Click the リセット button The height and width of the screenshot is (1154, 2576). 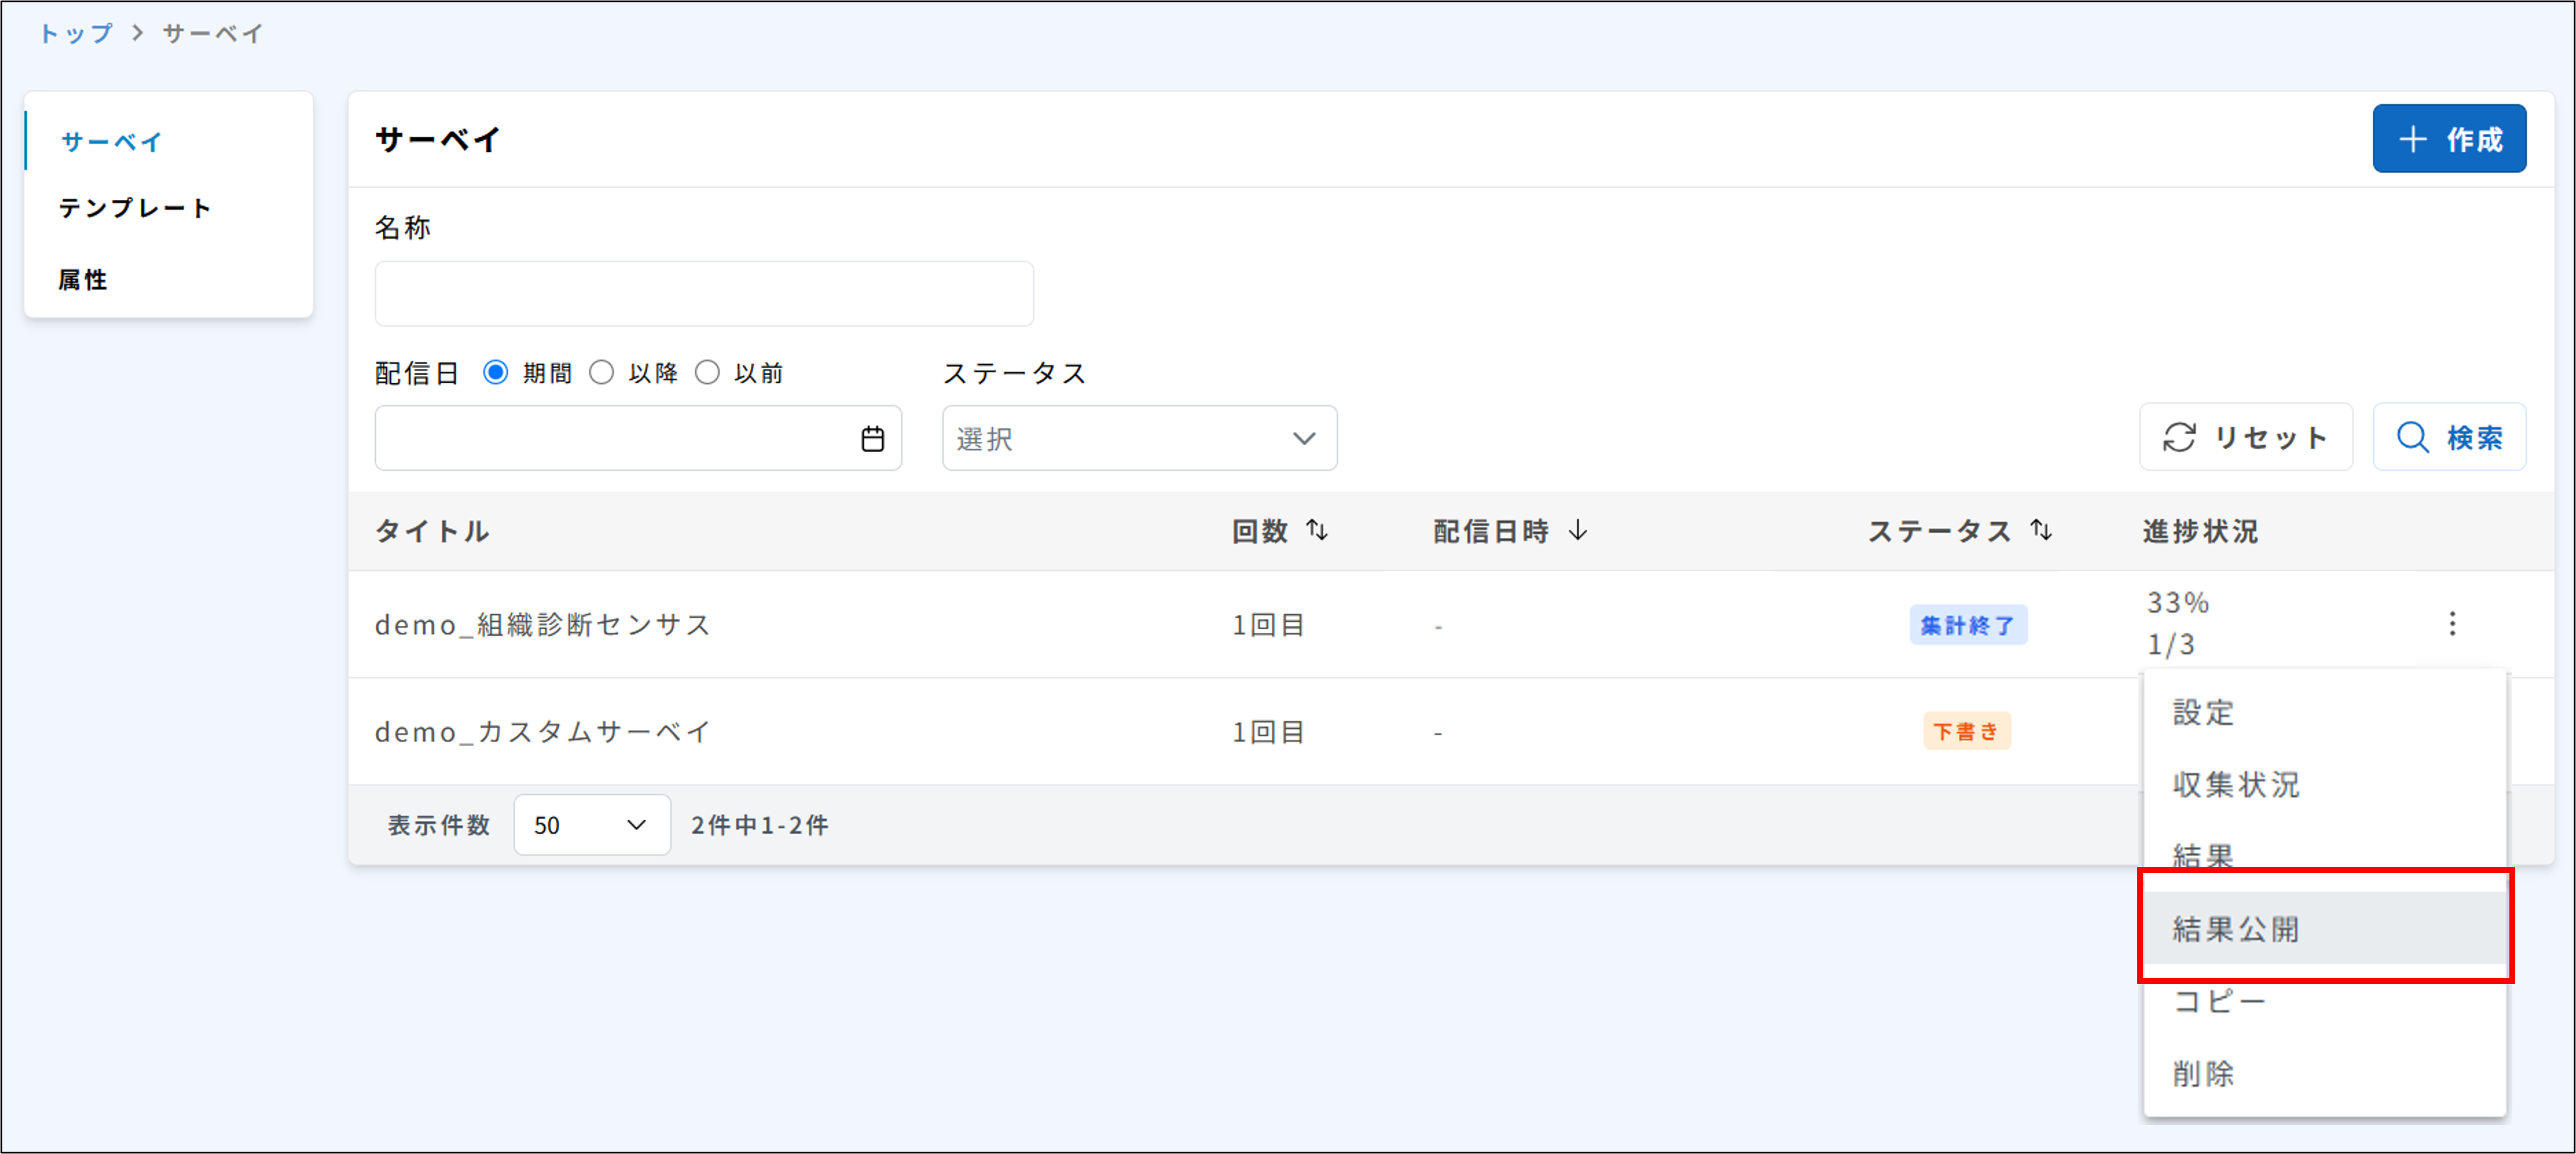2246,436
